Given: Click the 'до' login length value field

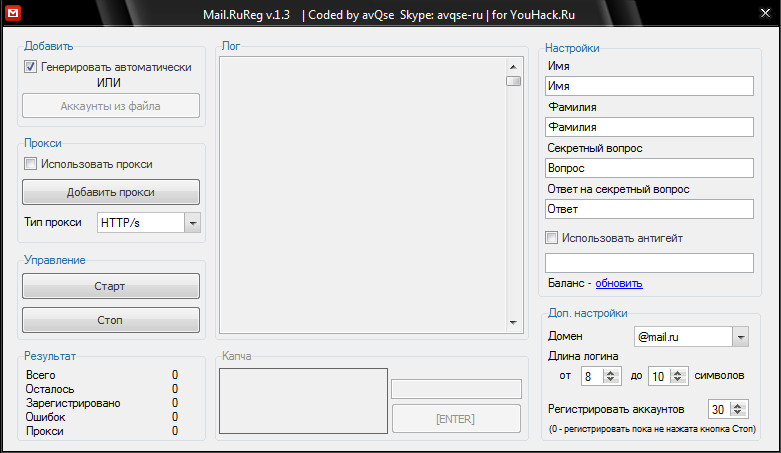Looking at the screenshot, I should (x=659, y=376).
